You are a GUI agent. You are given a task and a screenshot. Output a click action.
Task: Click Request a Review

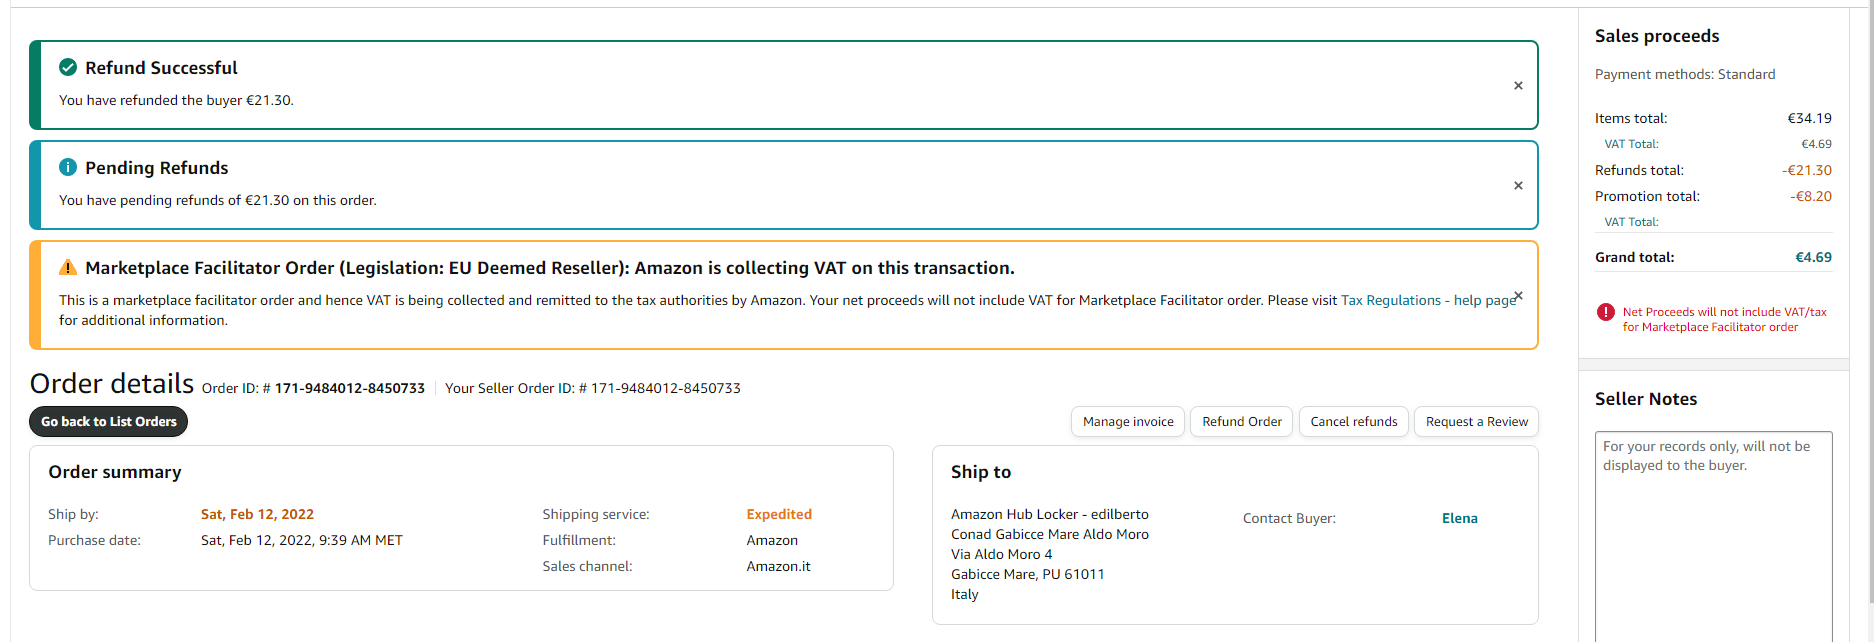point(1476,422)
